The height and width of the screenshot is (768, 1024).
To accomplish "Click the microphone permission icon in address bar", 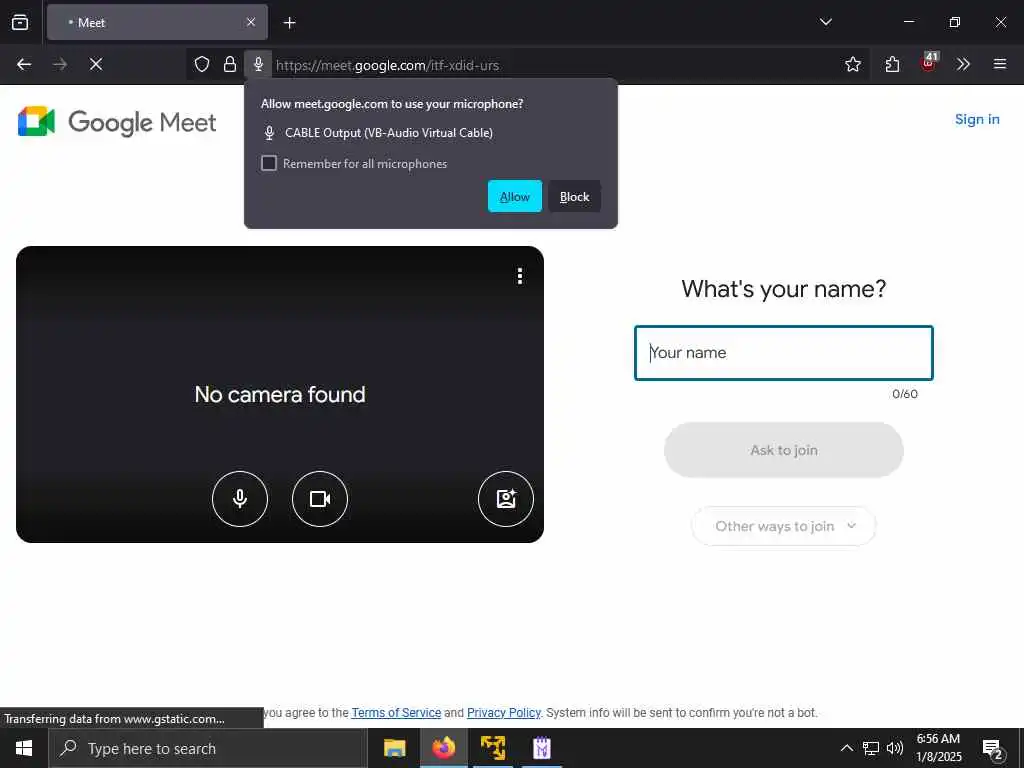I will click(259, 64).
